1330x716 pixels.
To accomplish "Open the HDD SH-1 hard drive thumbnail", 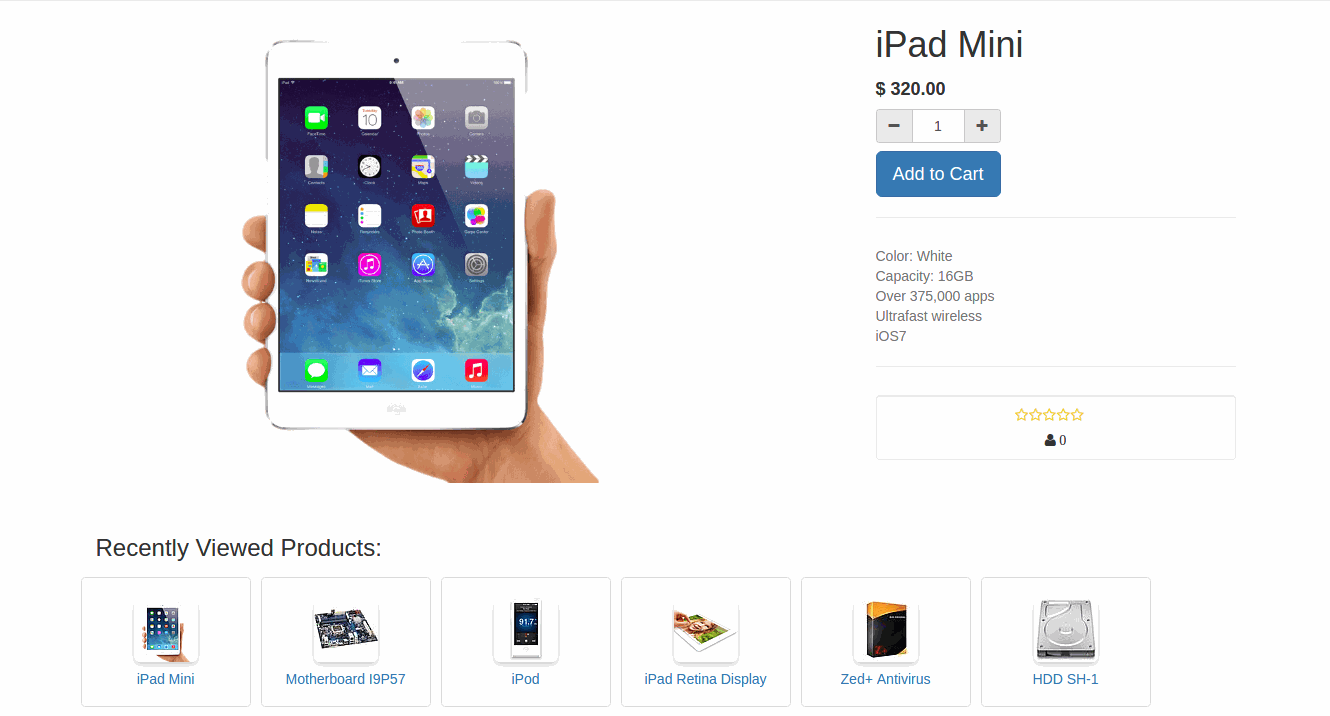I will 1066,633.
